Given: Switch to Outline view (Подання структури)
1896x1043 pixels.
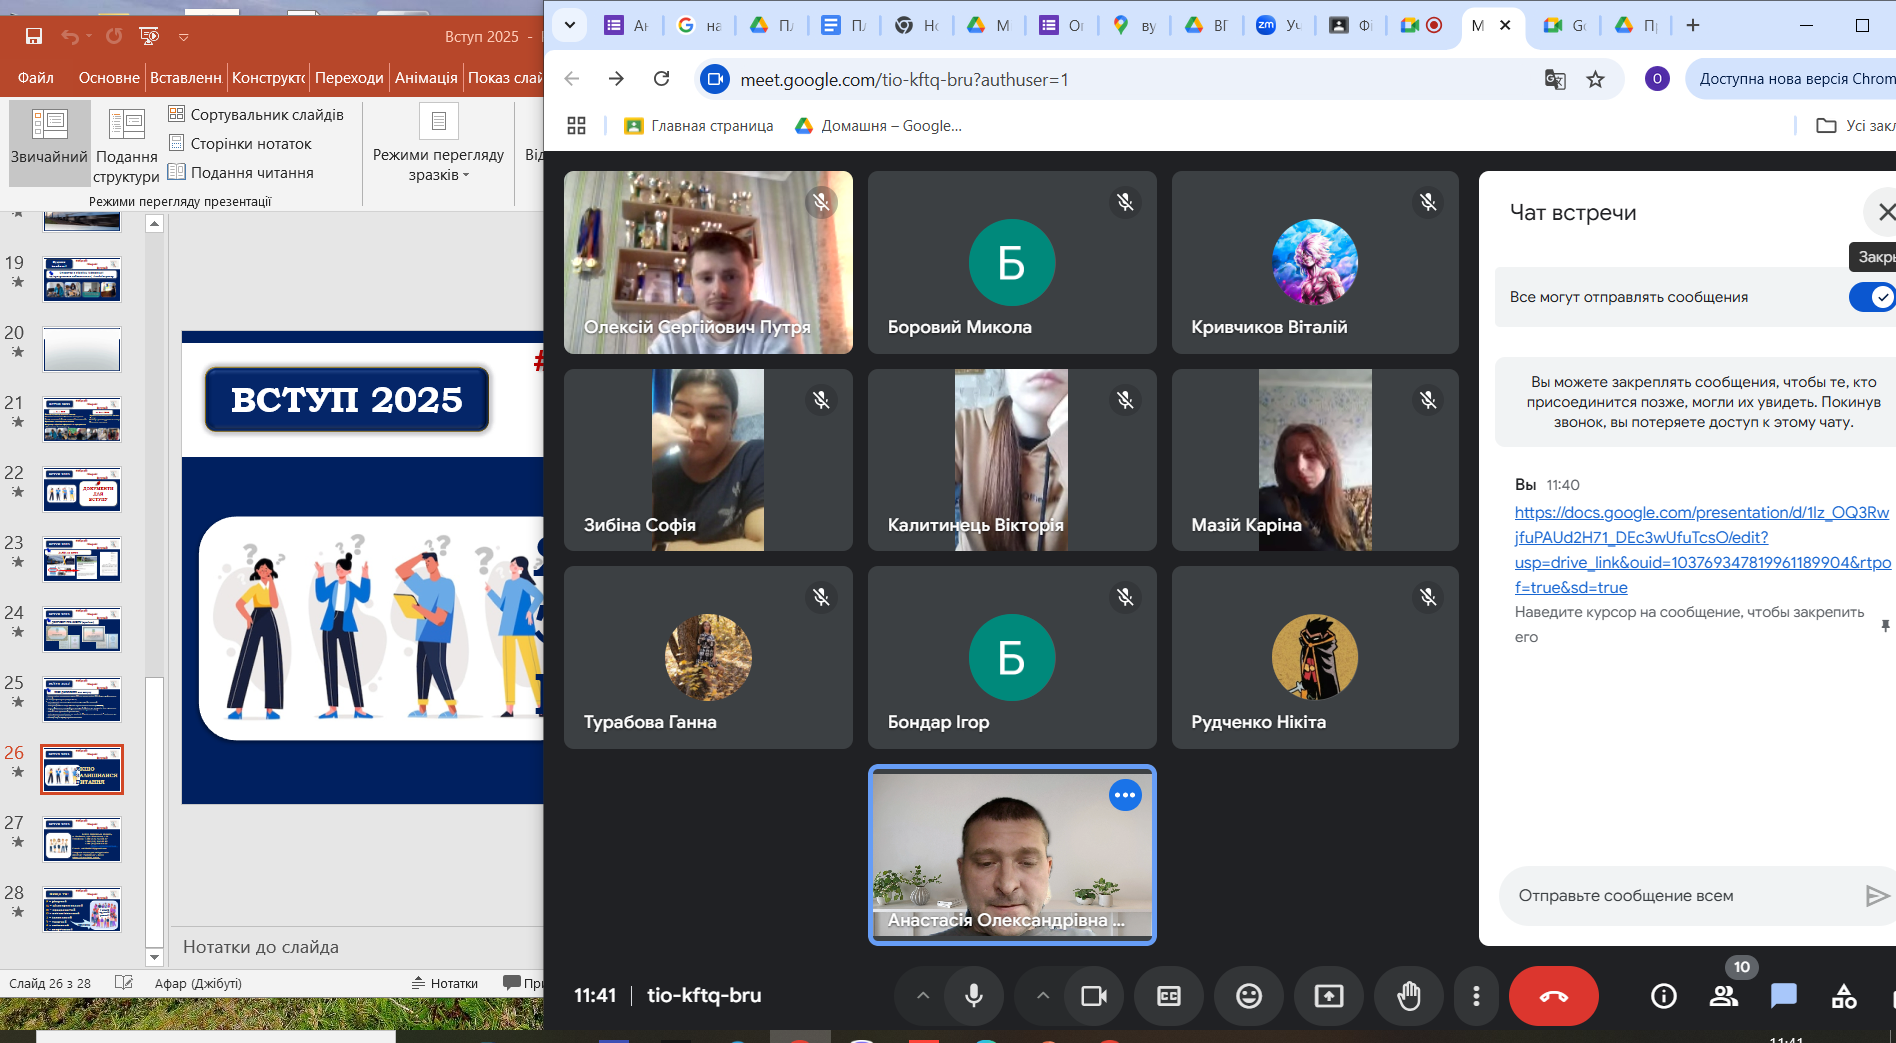Looking at the screenshot, I should coord(126,145).
